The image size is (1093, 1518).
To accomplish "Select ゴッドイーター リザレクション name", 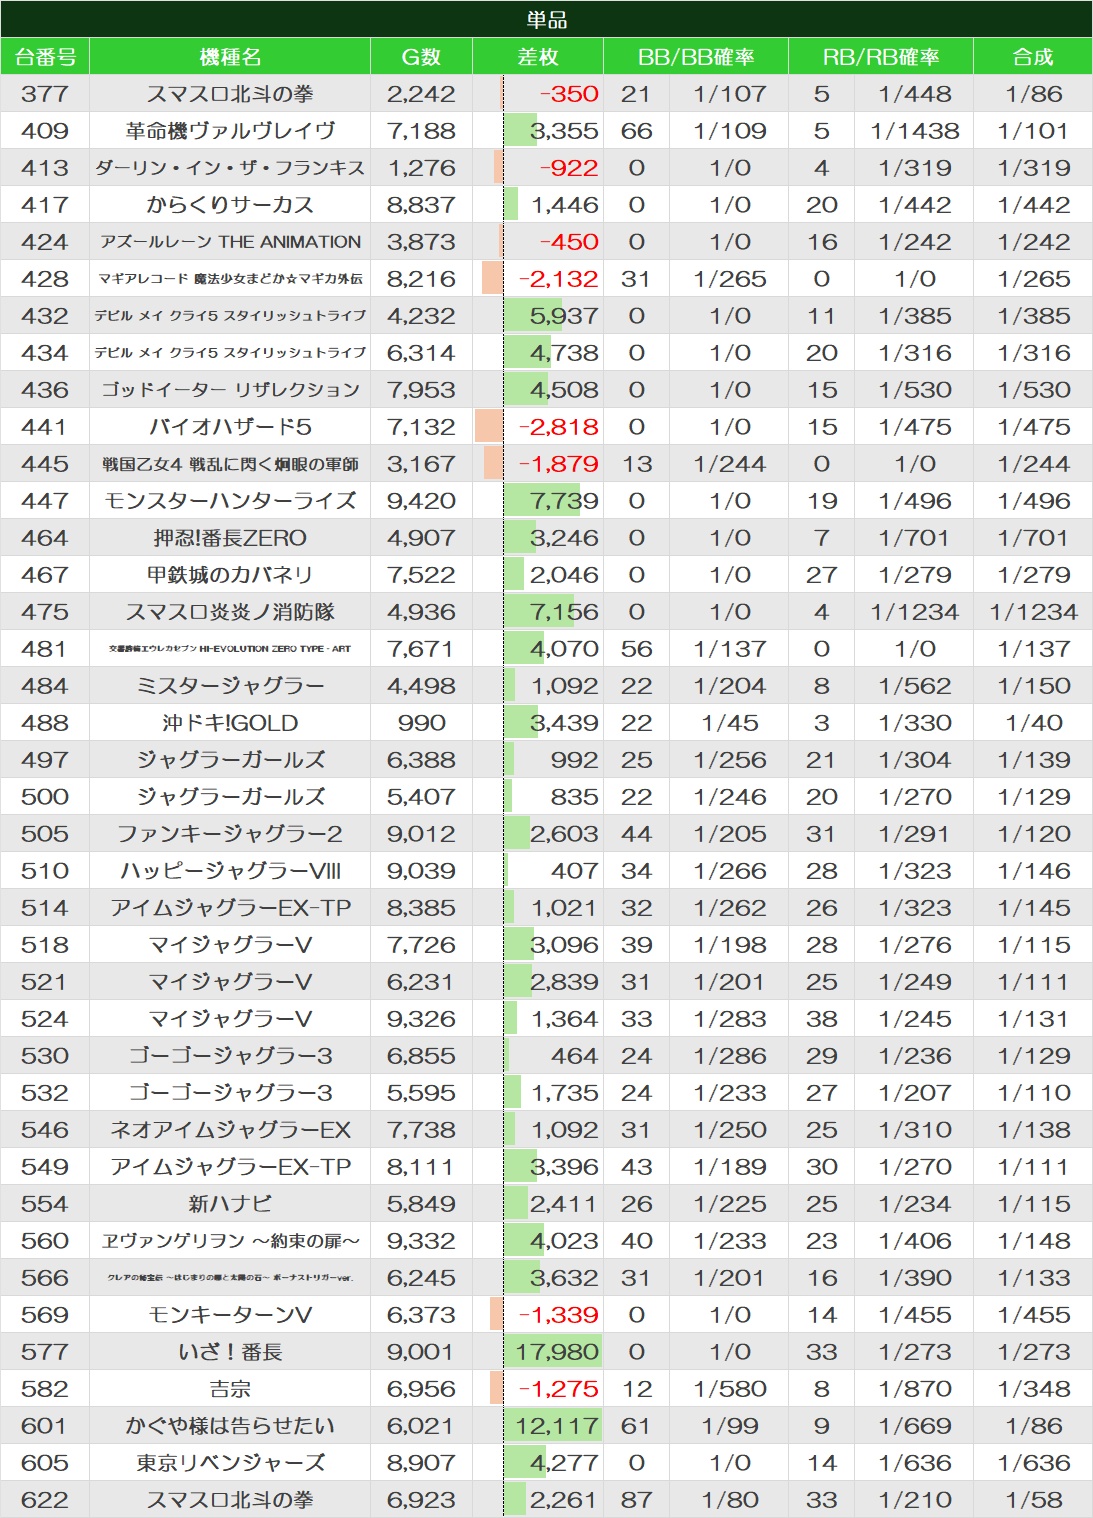I will coord(230,390).
